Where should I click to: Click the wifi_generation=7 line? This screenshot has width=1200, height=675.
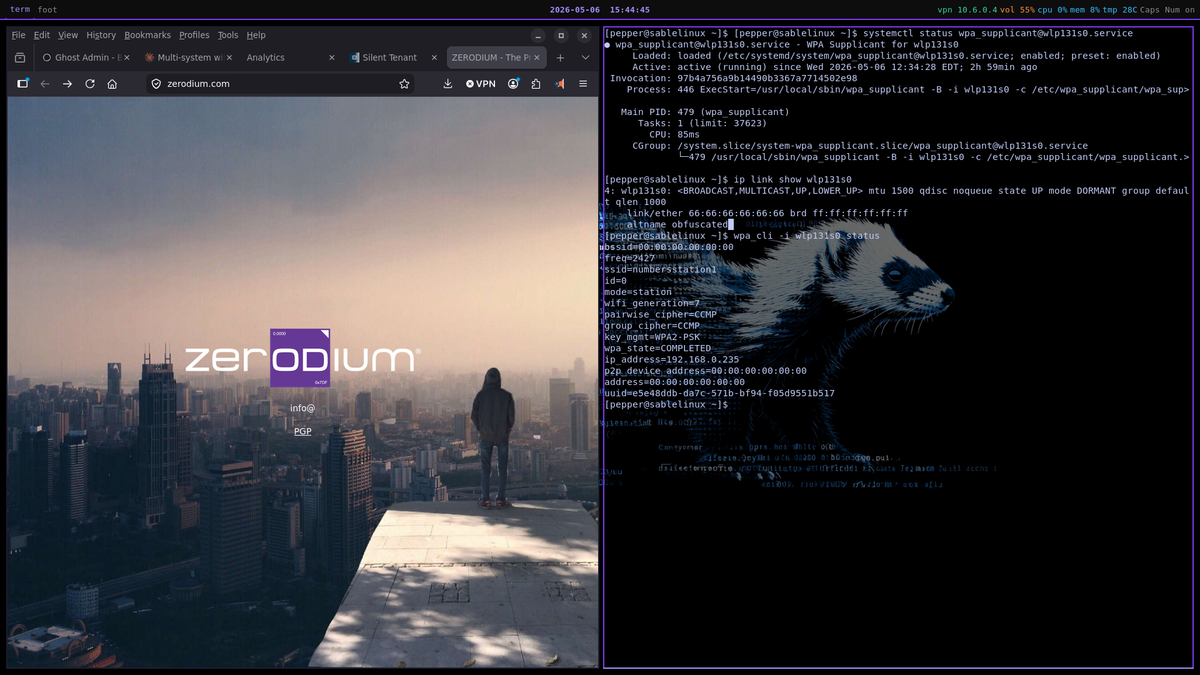(652, 303)
